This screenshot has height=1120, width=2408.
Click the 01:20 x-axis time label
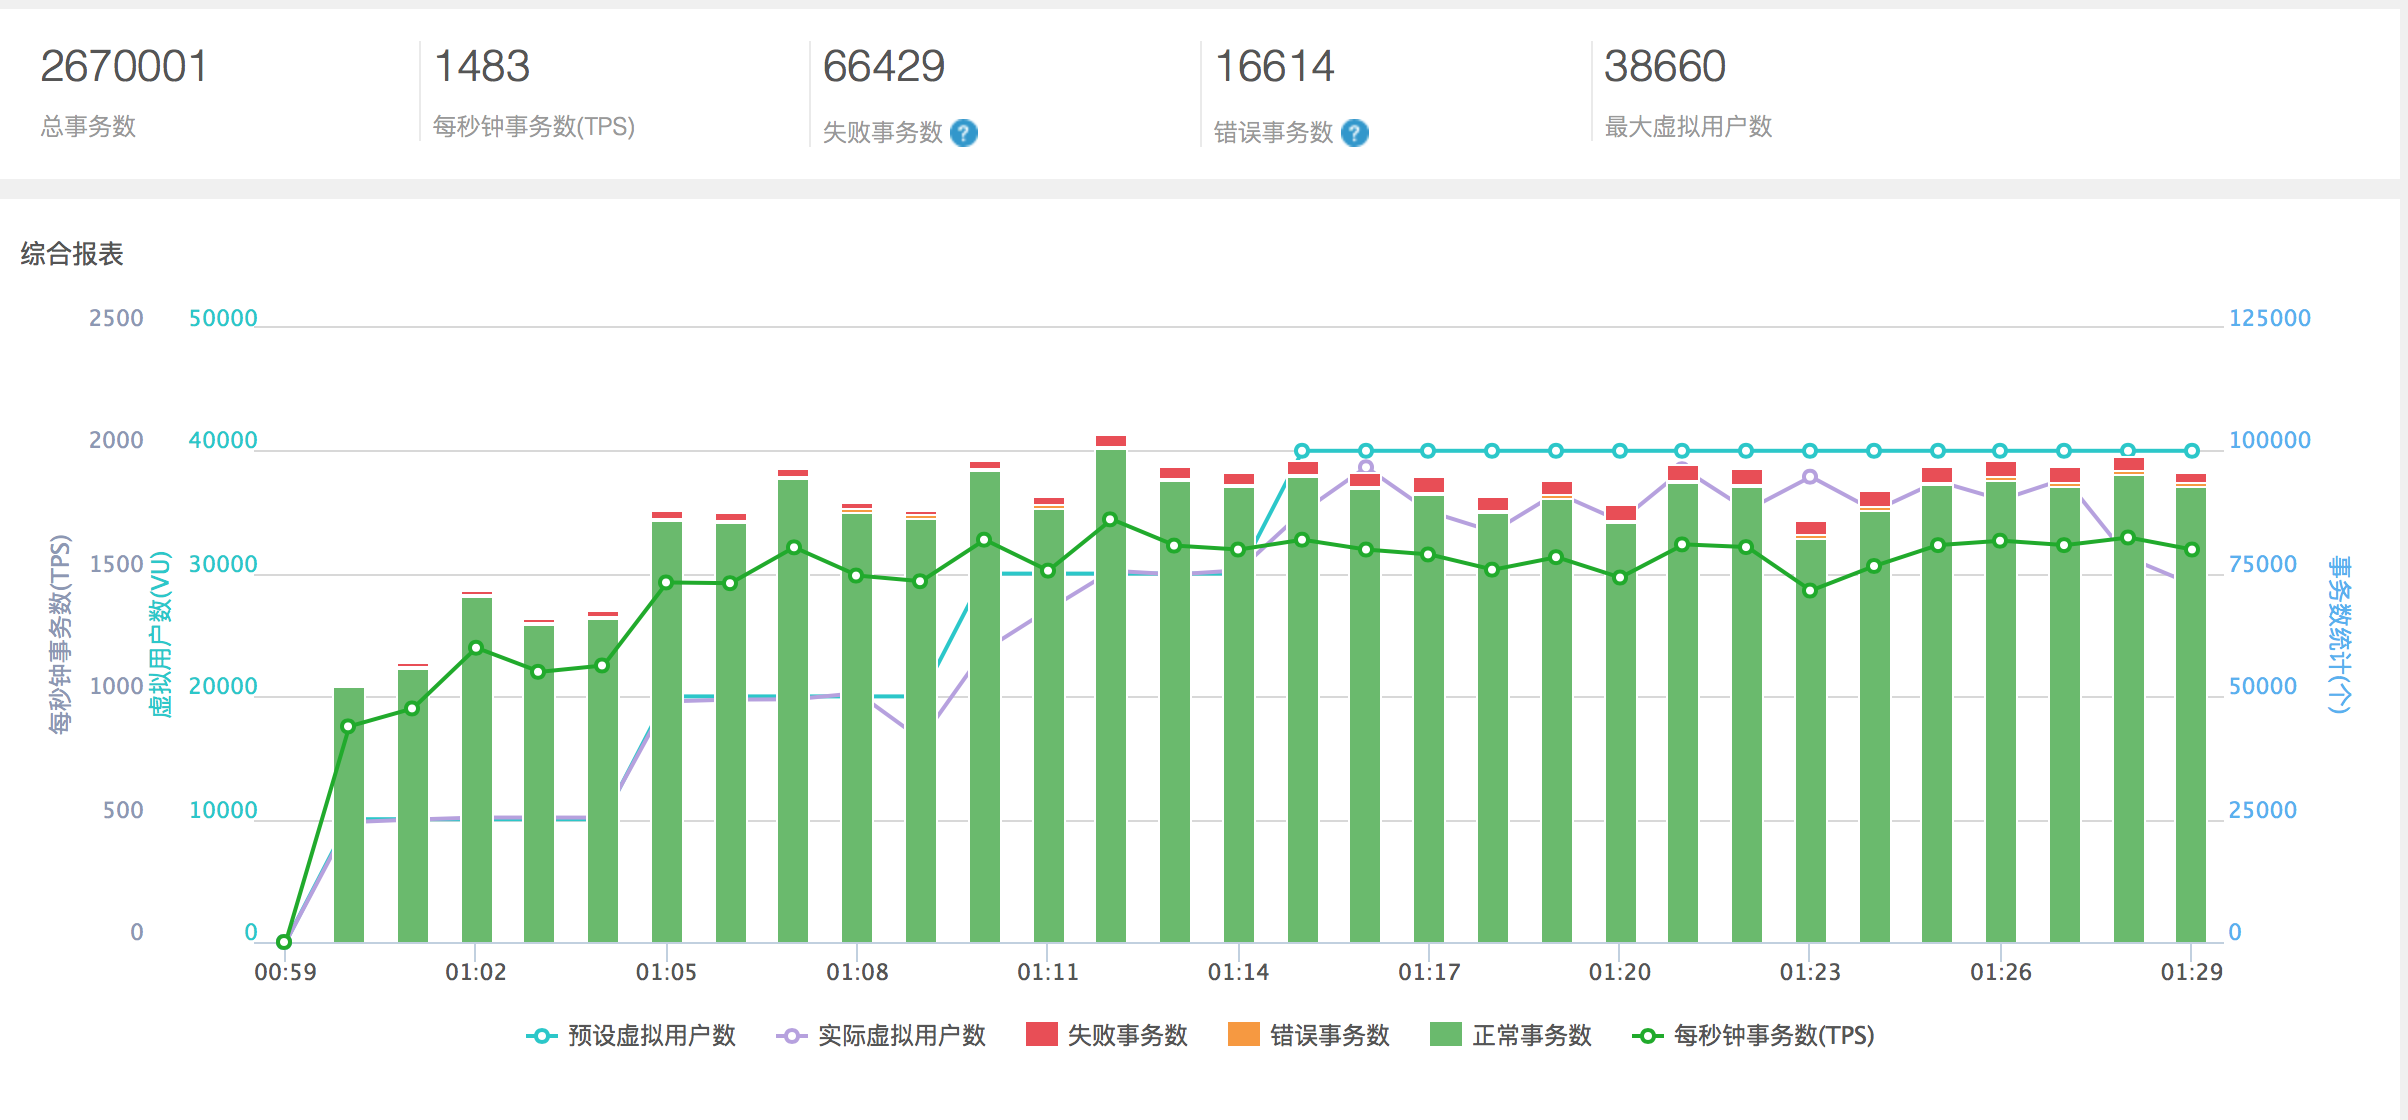pyautogui.click(x=1620, y=972)
